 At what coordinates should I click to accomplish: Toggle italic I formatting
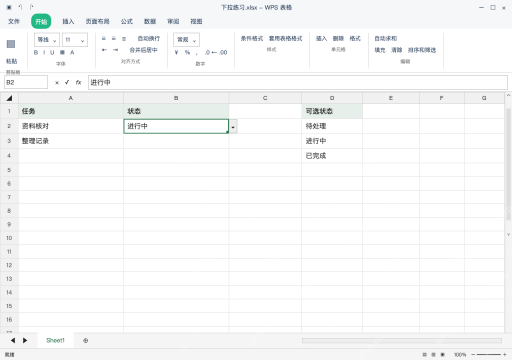[44, 52]
